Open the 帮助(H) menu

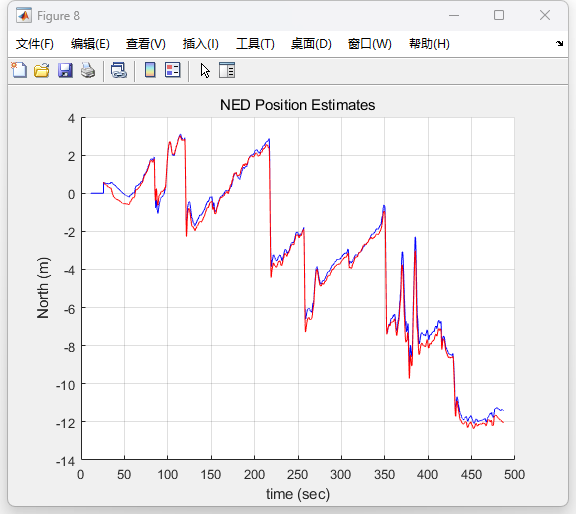click(429, 44)
